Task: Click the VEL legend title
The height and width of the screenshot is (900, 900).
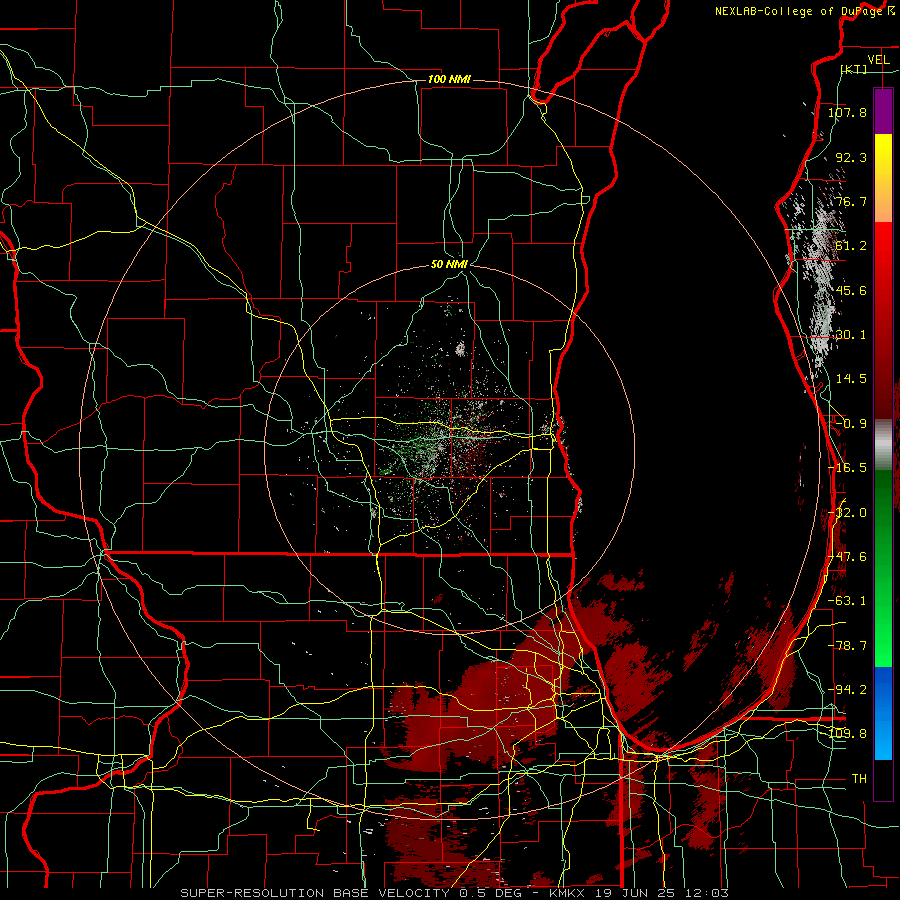Action: click(878, 60)
